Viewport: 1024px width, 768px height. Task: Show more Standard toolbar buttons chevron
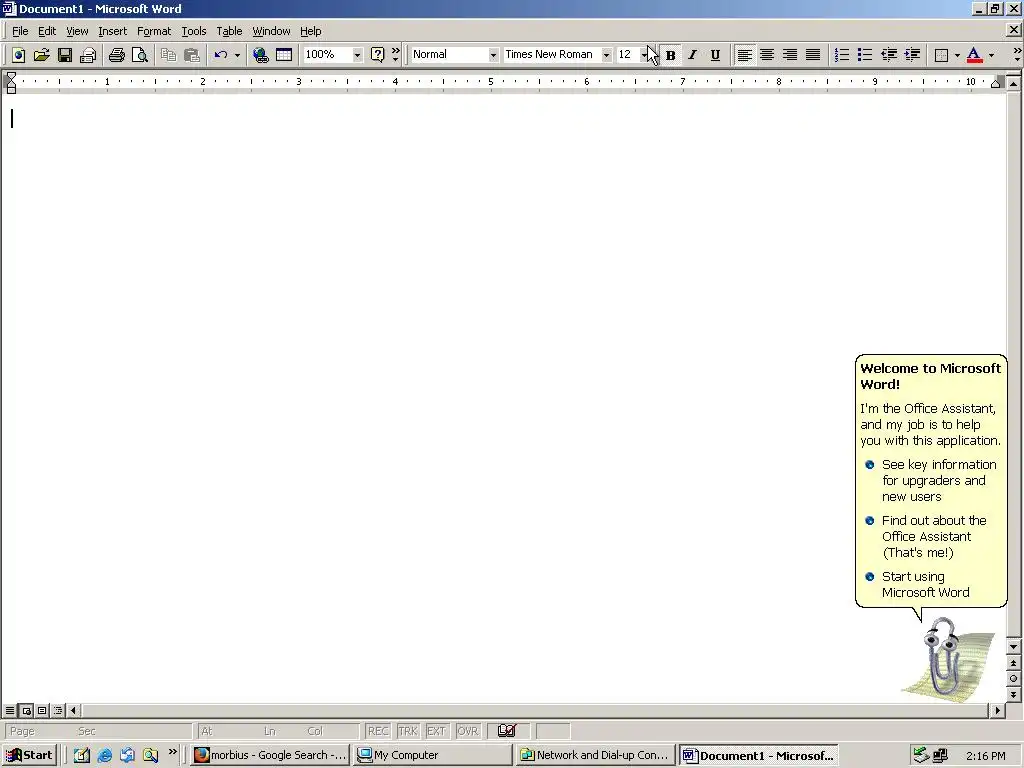click(395, 55)
